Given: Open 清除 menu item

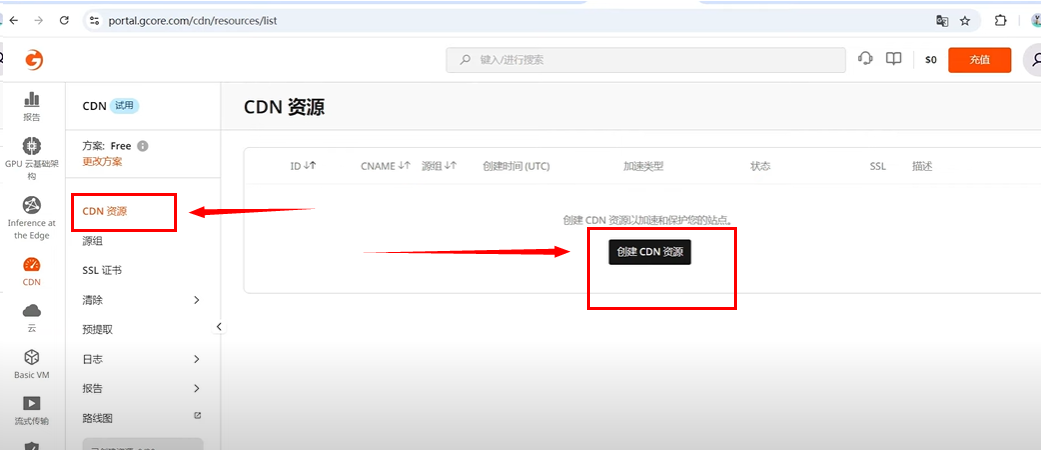Looking at the screenshot, I should (92, 300).
